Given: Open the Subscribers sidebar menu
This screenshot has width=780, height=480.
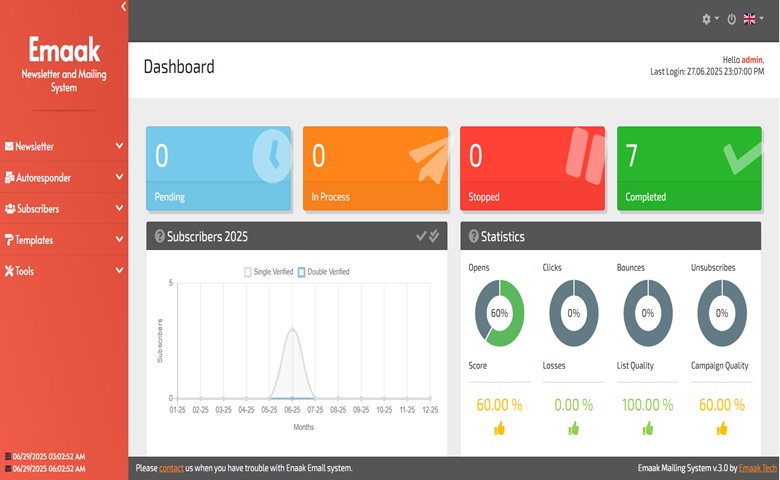Looking at the screenshot, I should click(x=64, y=208).
